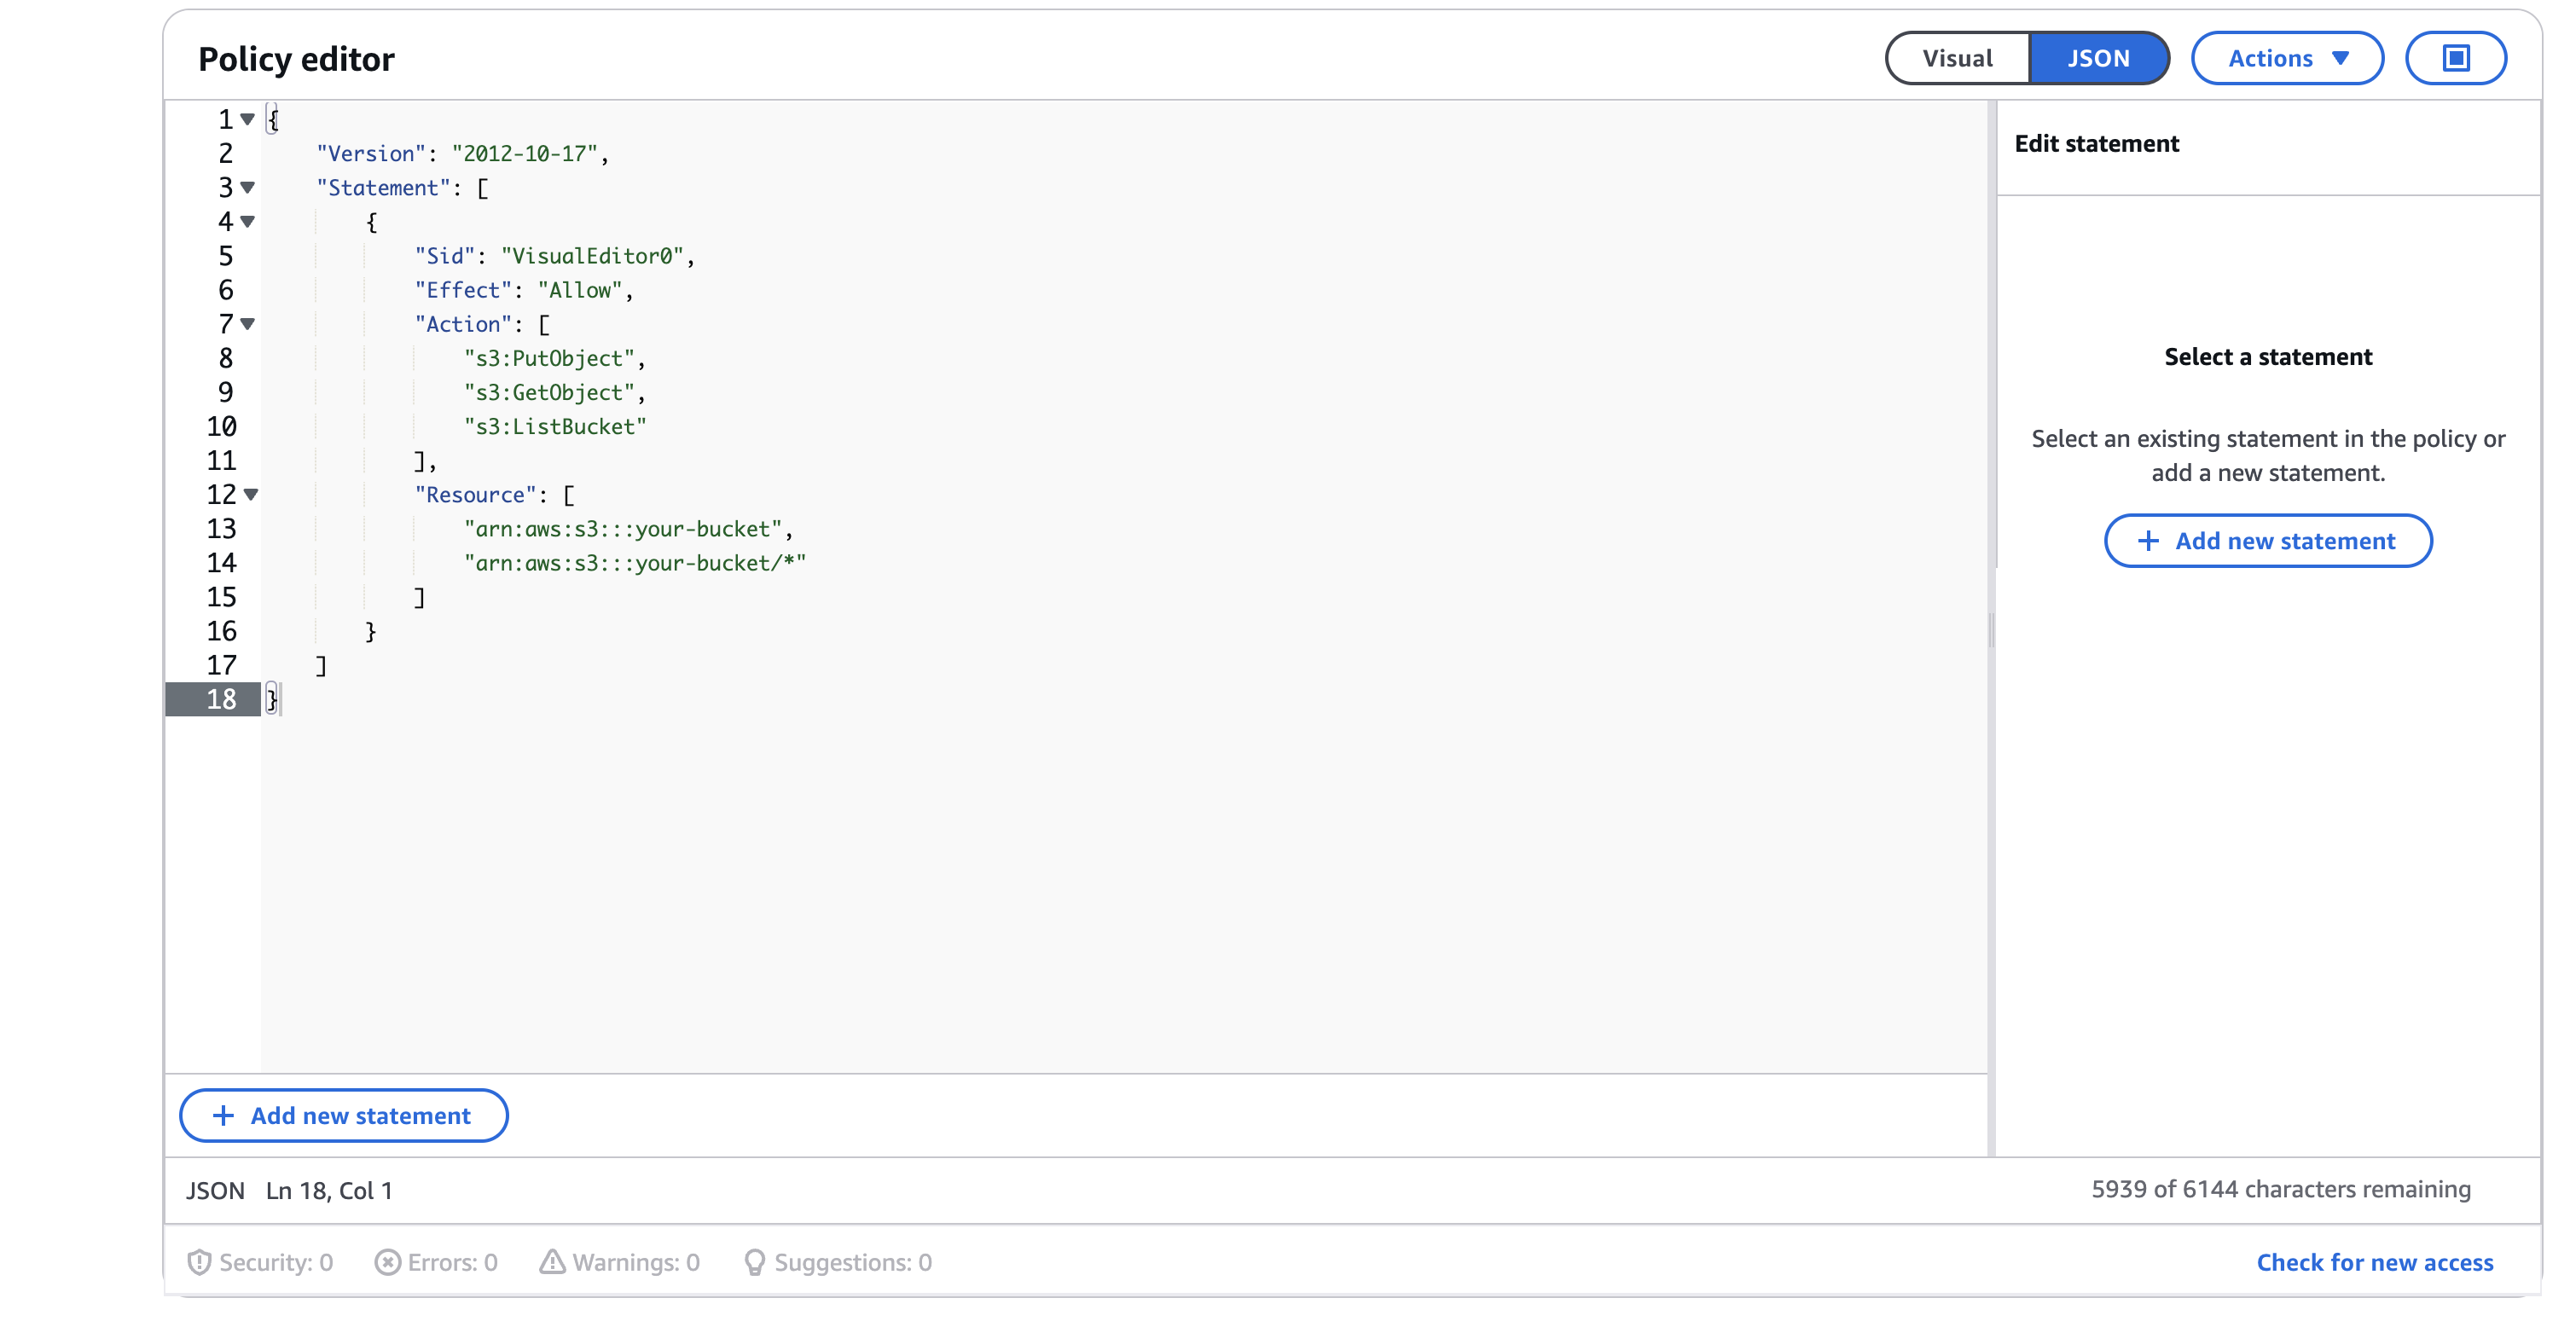The image size is (2576, 1327).
Task: Click line number 10 in the gutter
Action: point(221,426)
